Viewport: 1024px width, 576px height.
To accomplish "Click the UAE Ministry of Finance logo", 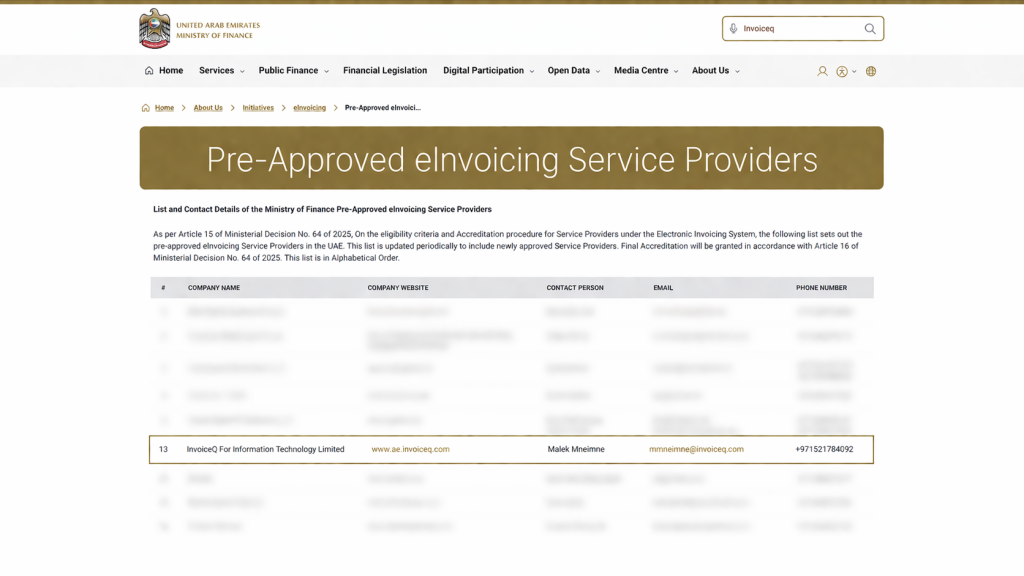I will coord(200,29).
